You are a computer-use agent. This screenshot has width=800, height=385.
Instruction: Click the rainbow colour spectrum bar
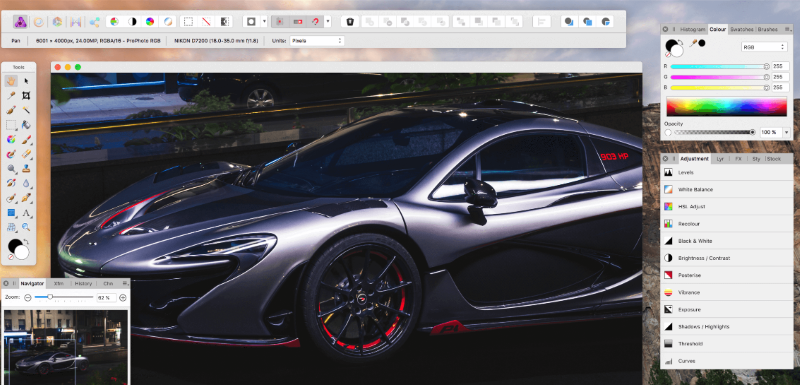click(x=727, y=107)
